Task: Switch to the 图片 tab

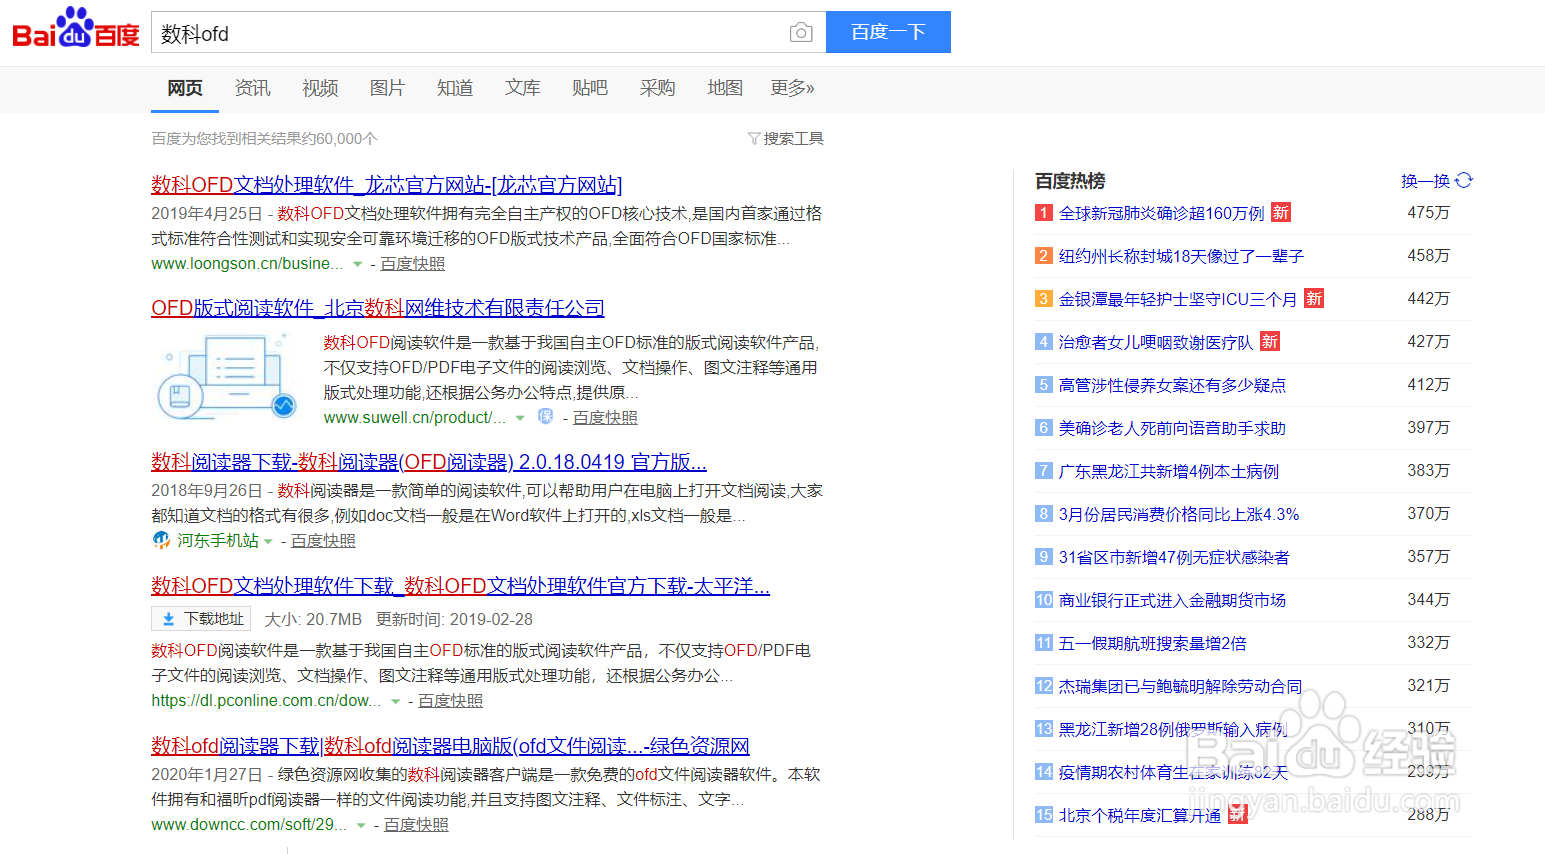Action: [x=387, y=88]
